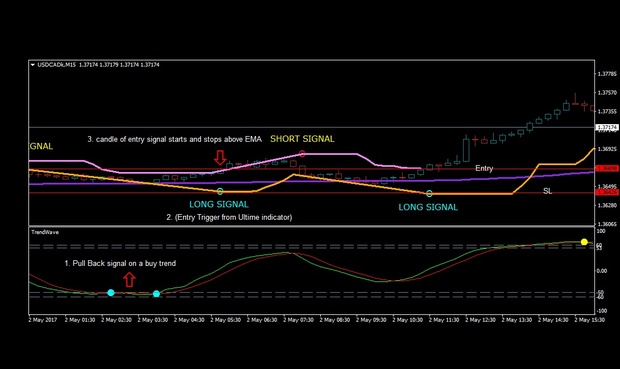Click the '2 May 13:30' time axis label
The image size is (620, 369).
[x=516, y=320]
